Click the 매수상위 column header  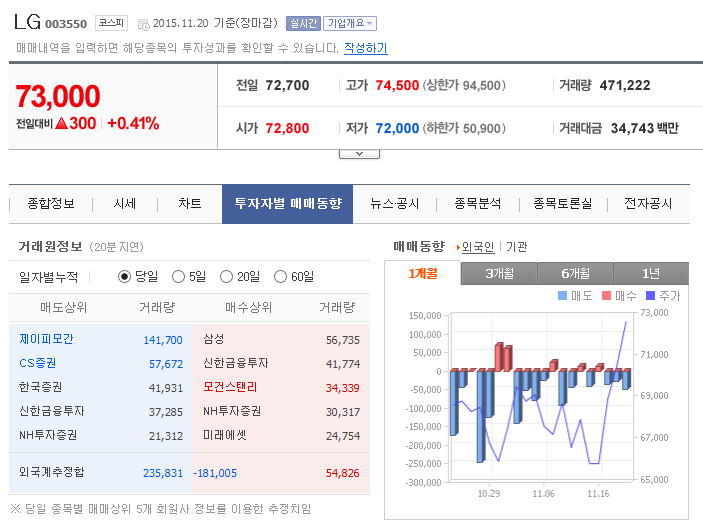coord(248,308)
